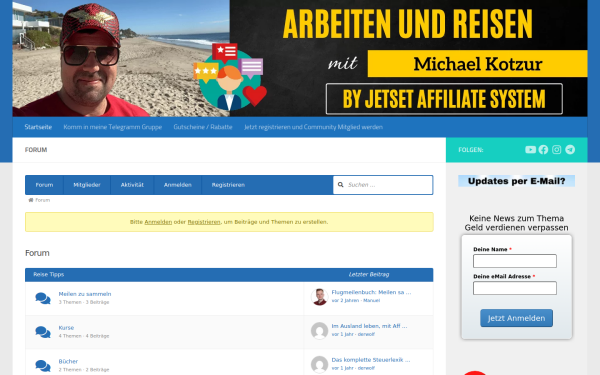Click Registrieren link in yellow notice
This screenshot has height=375, width=600.
click(x=204, y=222)
